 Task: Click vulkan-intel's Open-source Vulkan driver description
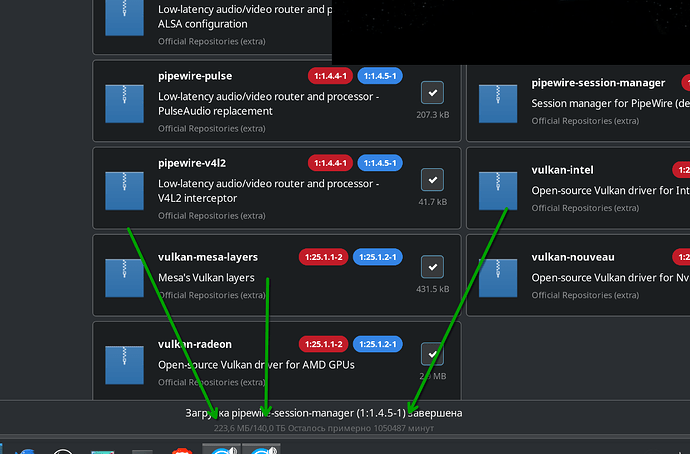pos(610,190)
